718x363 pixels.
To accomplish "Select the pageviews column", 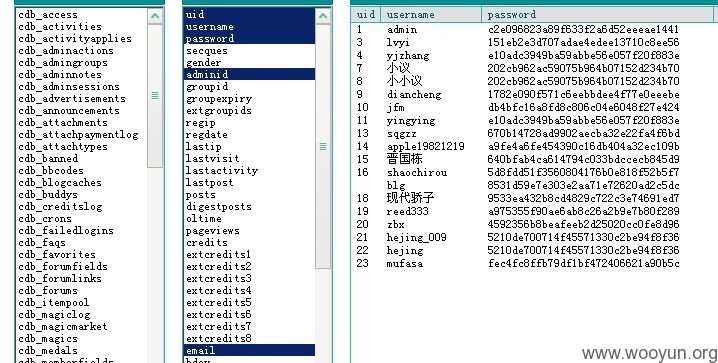I will [213, 230].
